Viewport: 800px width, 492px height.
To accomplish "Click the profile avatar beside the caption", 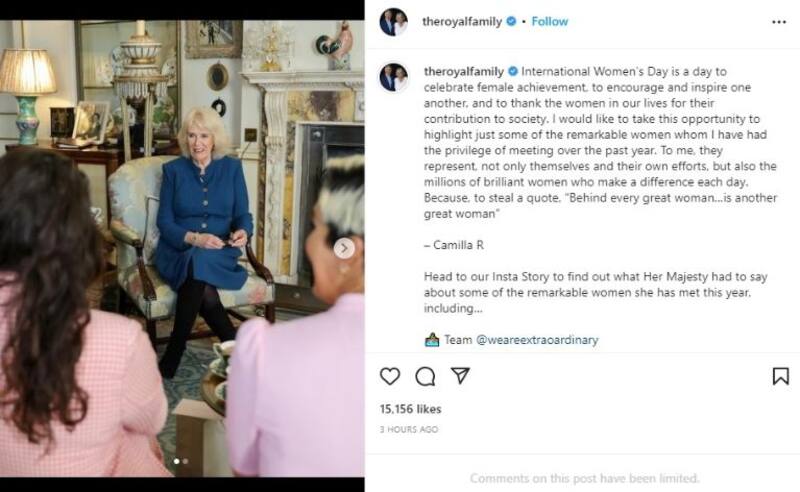I will 394,76.
